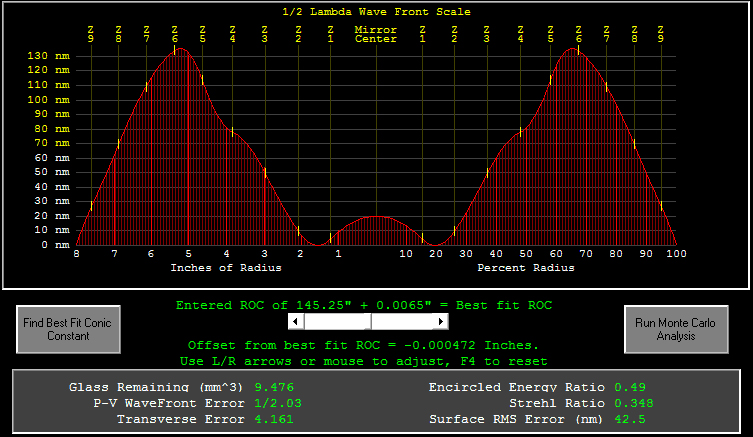This screenshot has width=753, height=437.
Task: Click the 'Mirror Center' label
Action: [376, 34]
